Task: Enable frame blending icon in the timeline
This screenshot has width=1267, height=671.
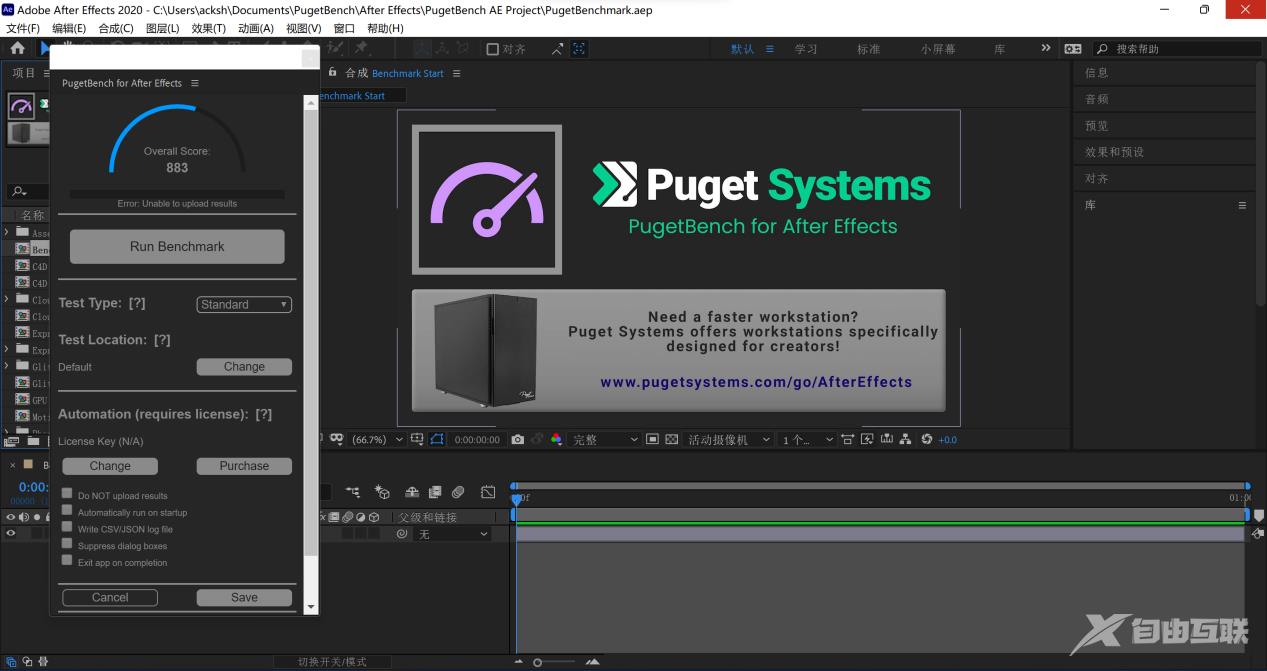Action: pyautogui.click(x=435, y=492)
